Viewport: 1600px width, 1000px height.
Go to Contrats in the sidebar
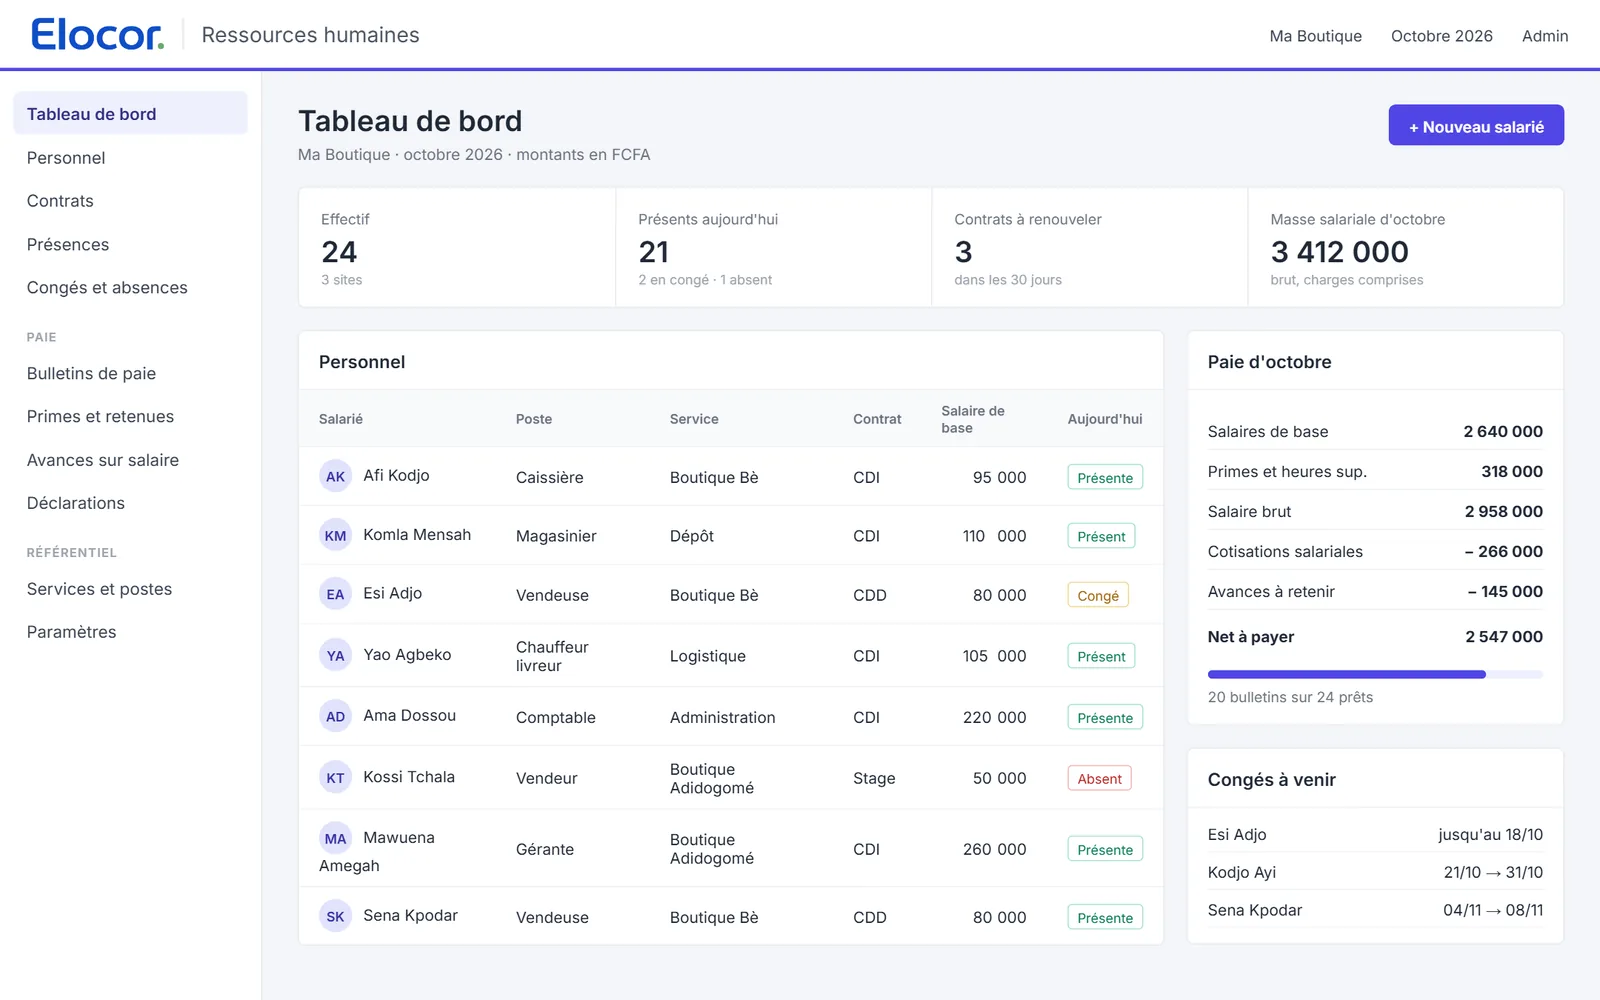pyautogui.click(x=130, y=200)
